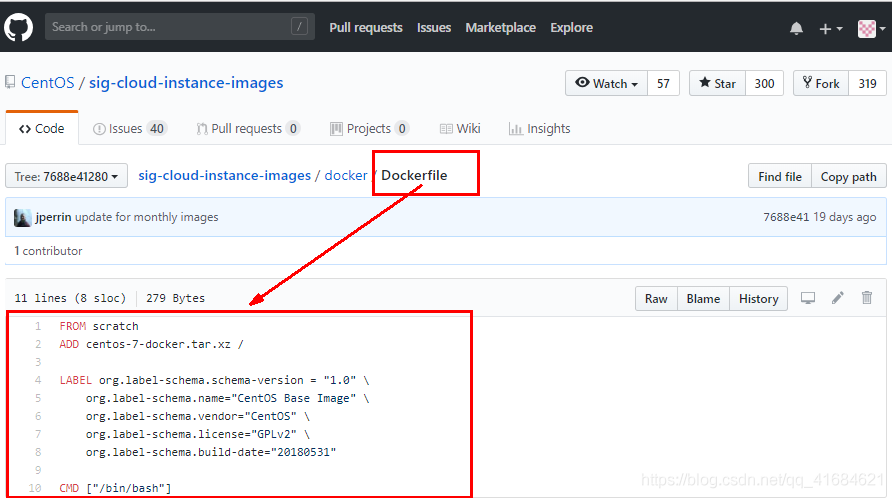Open the Blame view
892x498 pixels.
coord(703,299)
